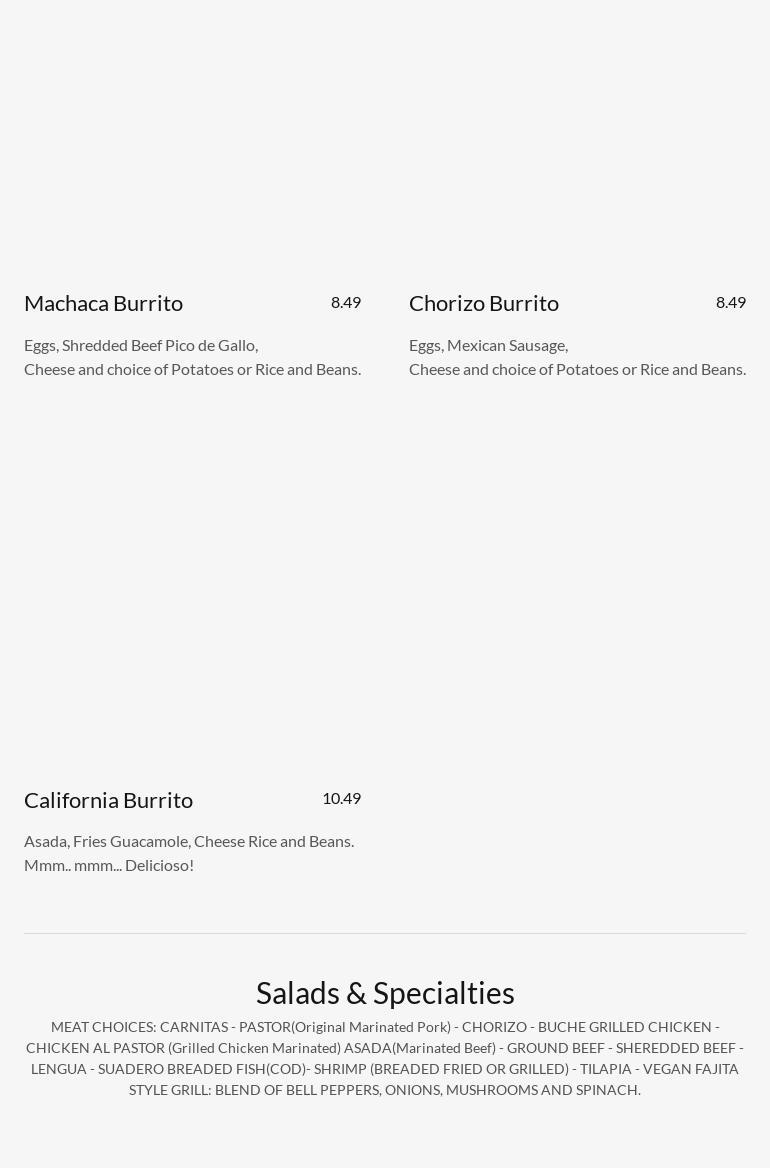Click the 'MEAT CHOICES: CARNITAS' text line
The image size is (770, 1168).
(x=385, y=1027)
